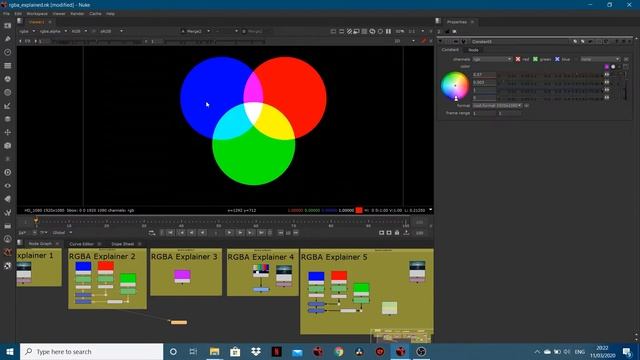The width and height of the screenshot is (640, 360).
Task: Open the Node tab in Properties
Action: tap(473, 50)
